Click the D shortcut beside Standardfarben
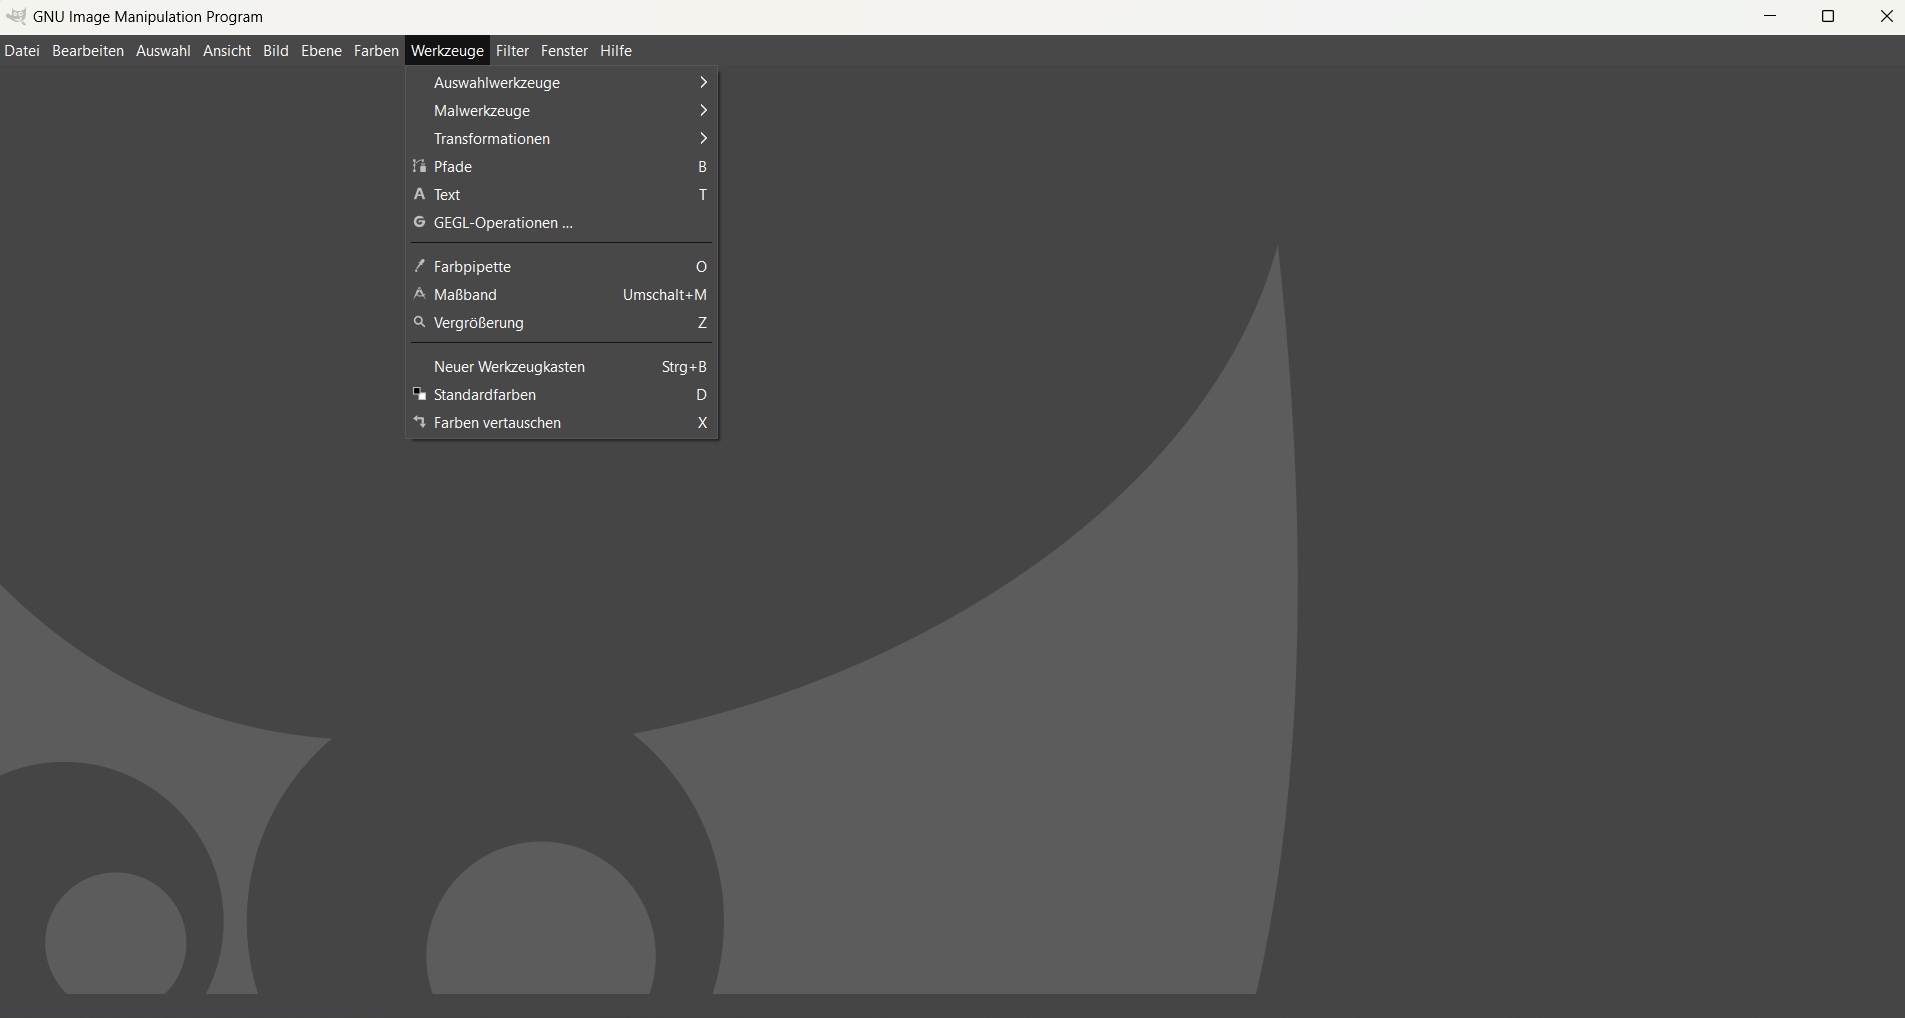Viewport: 1905px width, 1018px height. point(702,395)
